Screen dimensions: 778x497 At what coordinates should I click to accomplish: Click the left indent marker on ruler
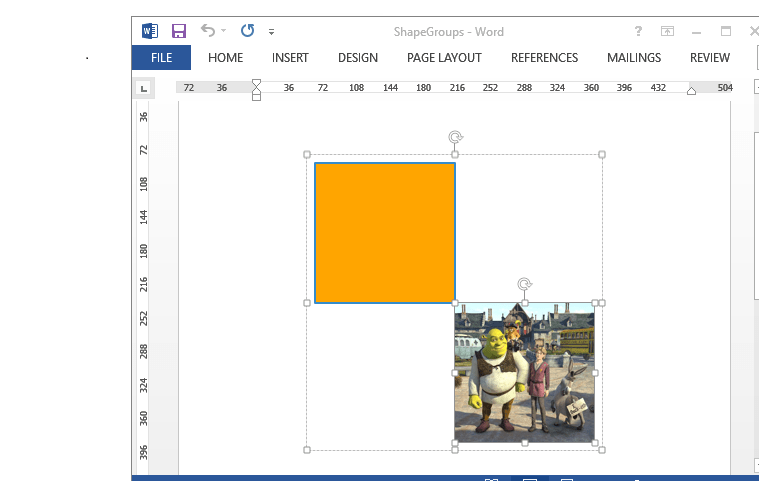pos(256,97)
